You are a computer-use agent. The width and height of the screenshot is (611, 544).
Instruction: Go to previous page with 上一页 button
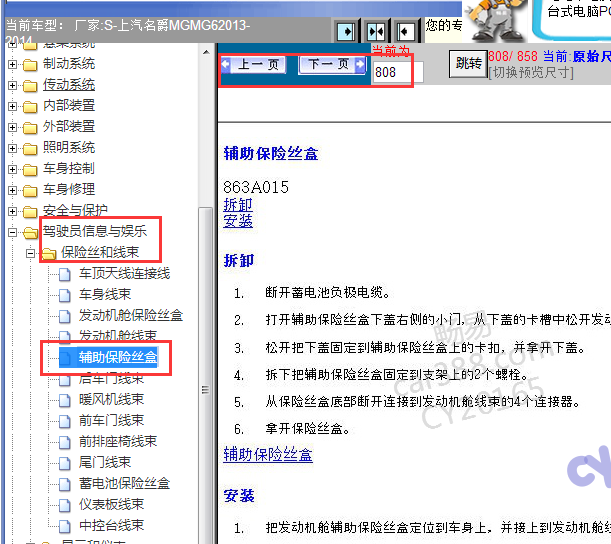(254, 65)
